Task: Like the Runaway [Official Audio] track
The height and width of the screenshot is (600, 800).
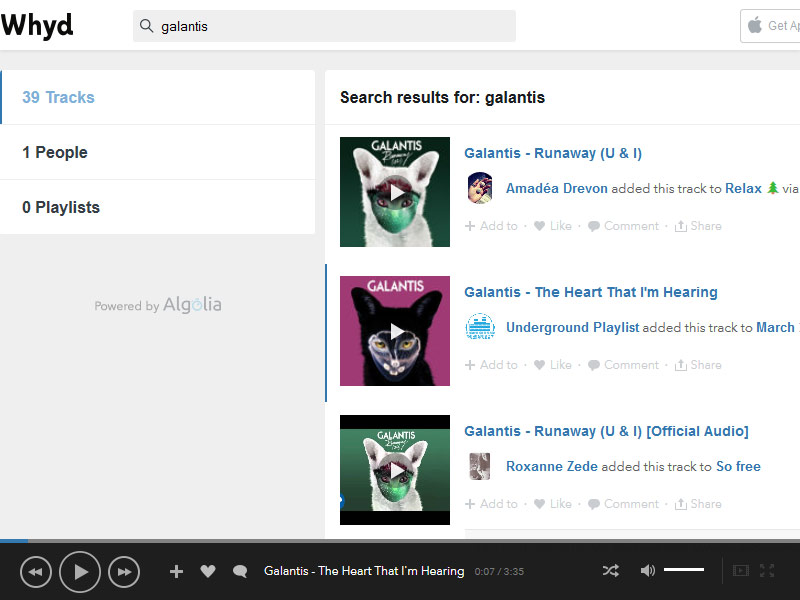Action: tap(553, 504)
